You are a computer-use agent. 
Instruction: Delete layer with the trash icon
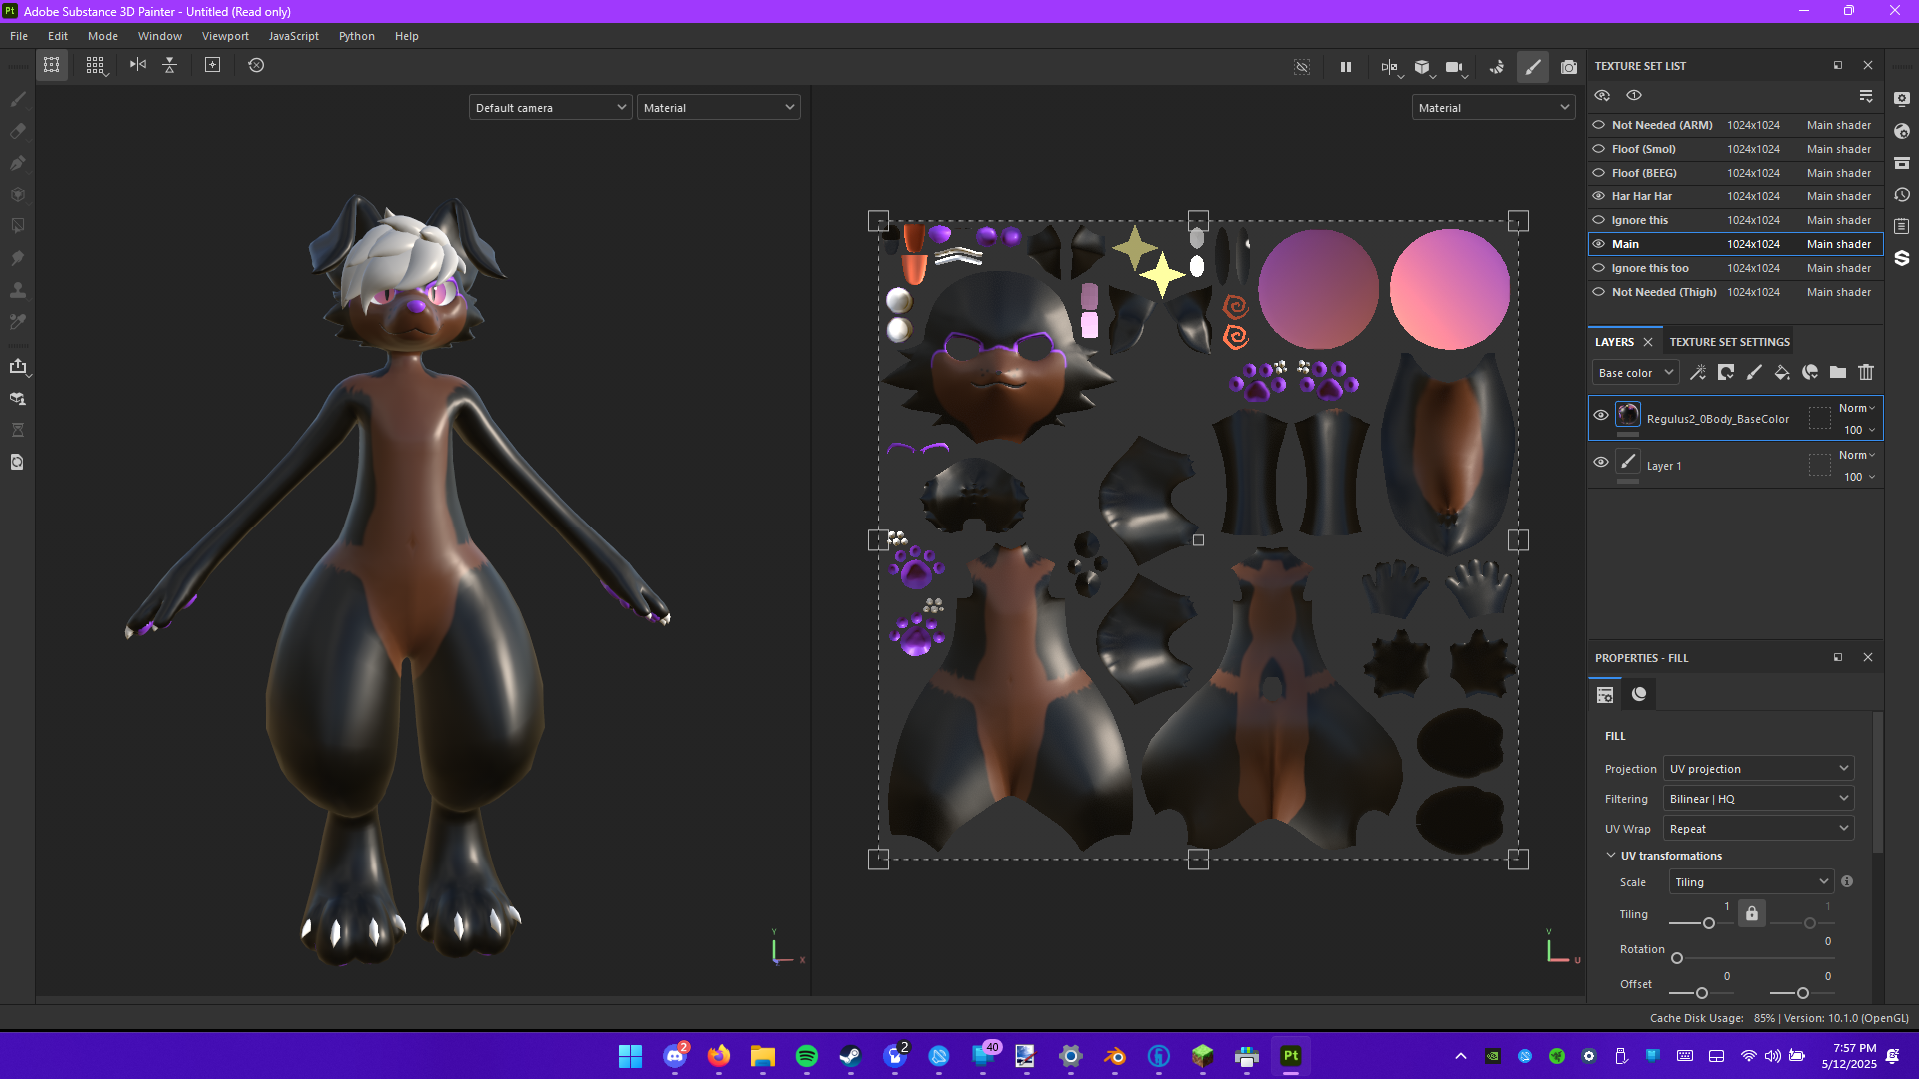[1866, 373]
